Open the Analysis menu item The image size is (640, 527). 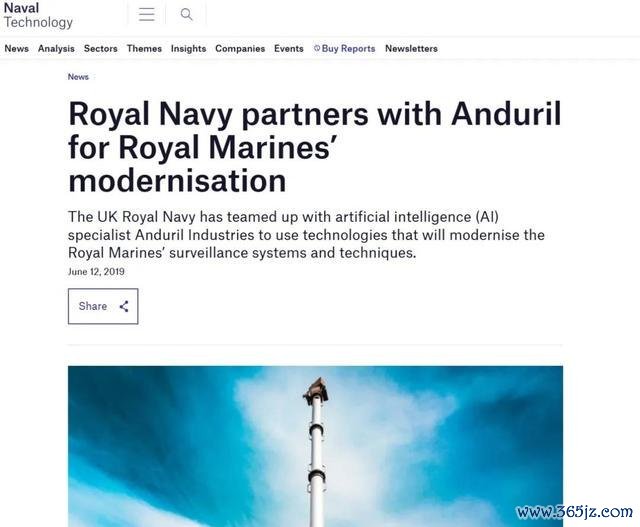[56, 49]
